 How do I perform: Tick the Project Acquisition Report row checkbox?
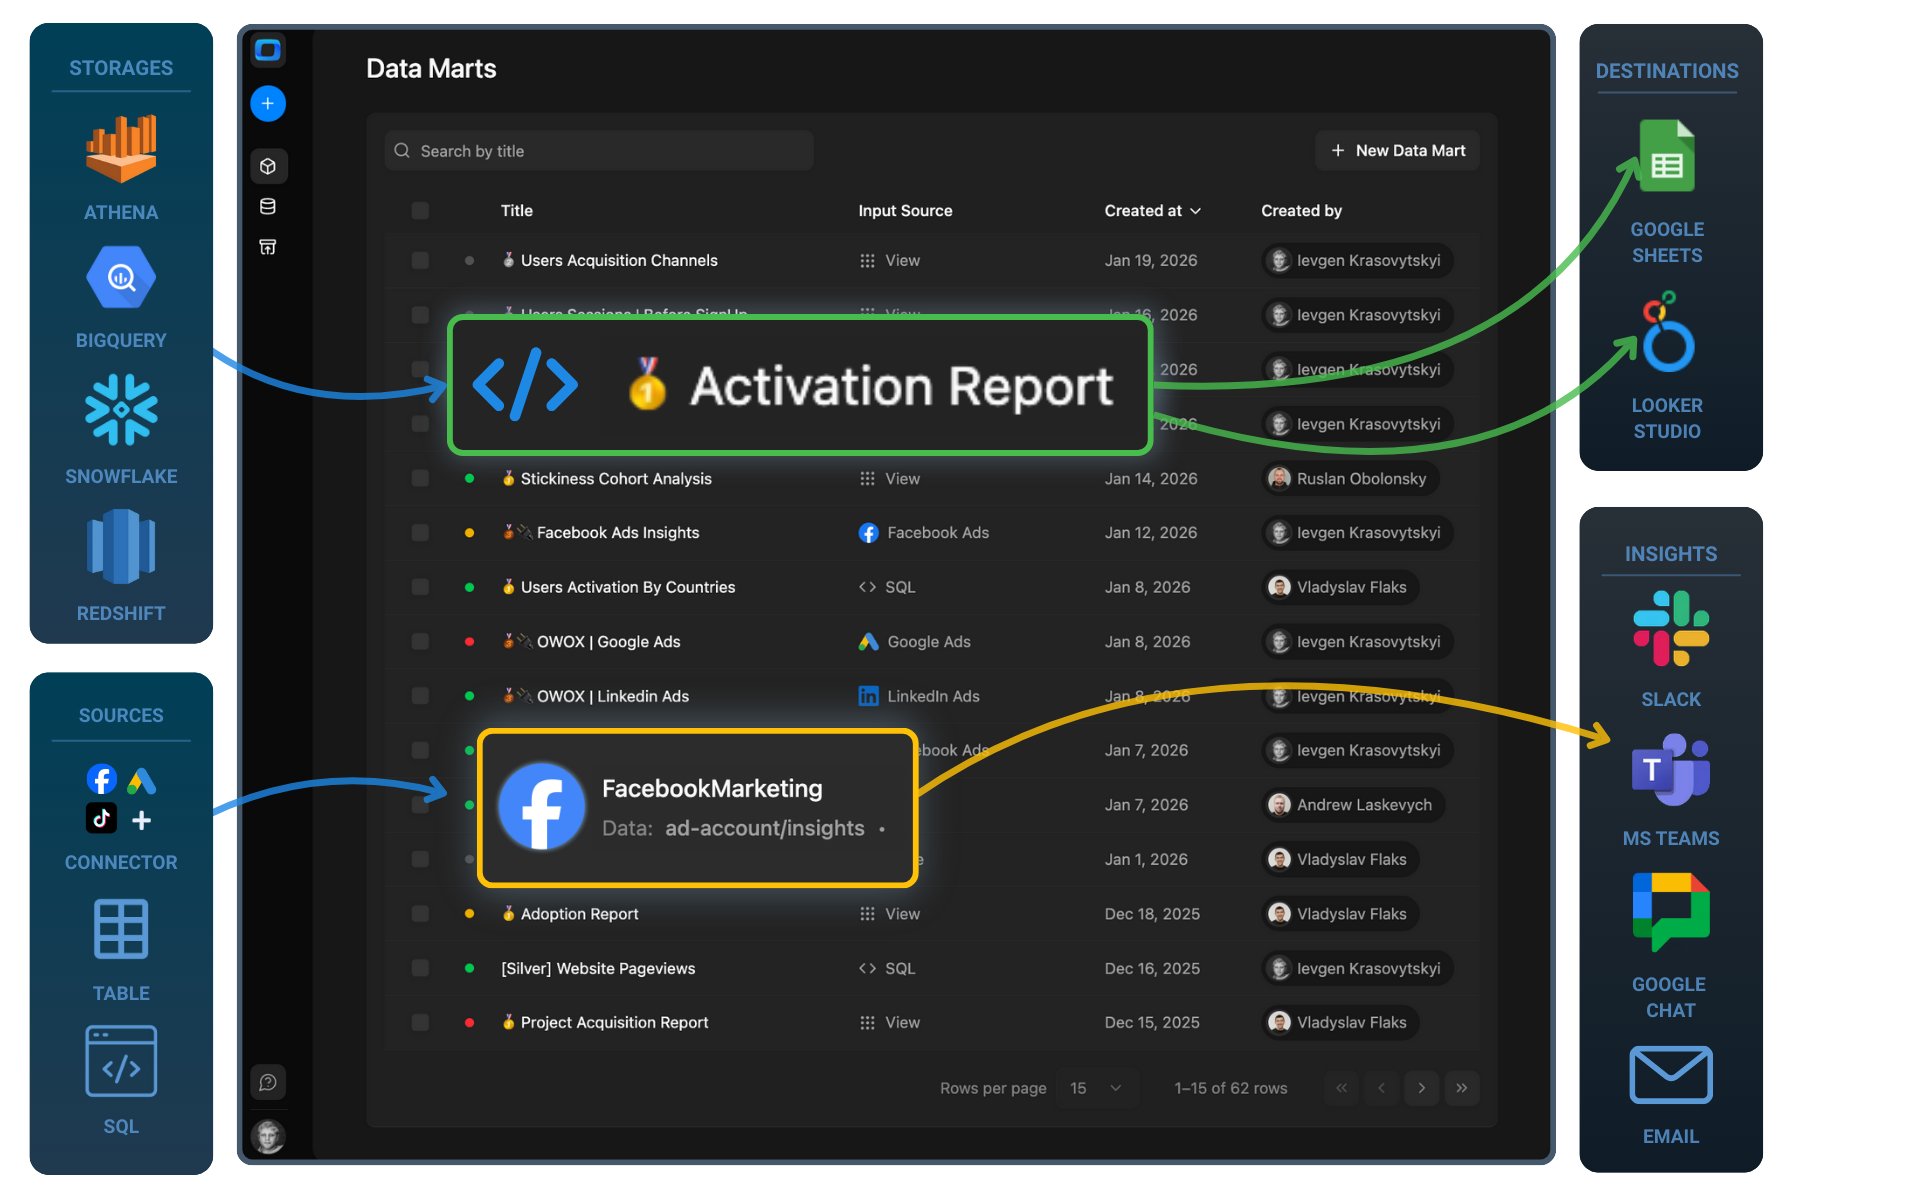420,1022
